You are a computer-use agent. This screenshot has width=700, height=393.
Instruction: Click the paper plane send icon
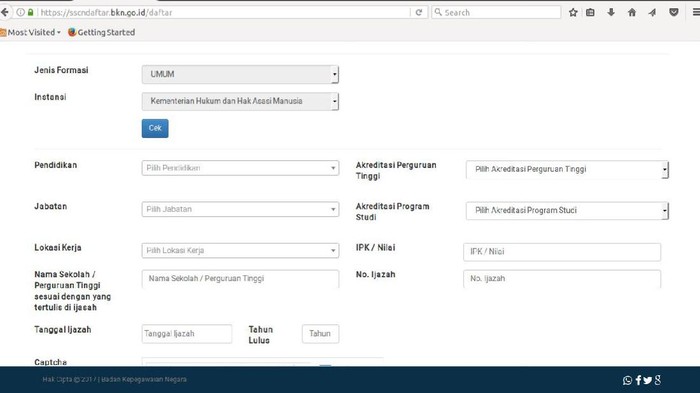pyautogui.click(x=652, y=13)
